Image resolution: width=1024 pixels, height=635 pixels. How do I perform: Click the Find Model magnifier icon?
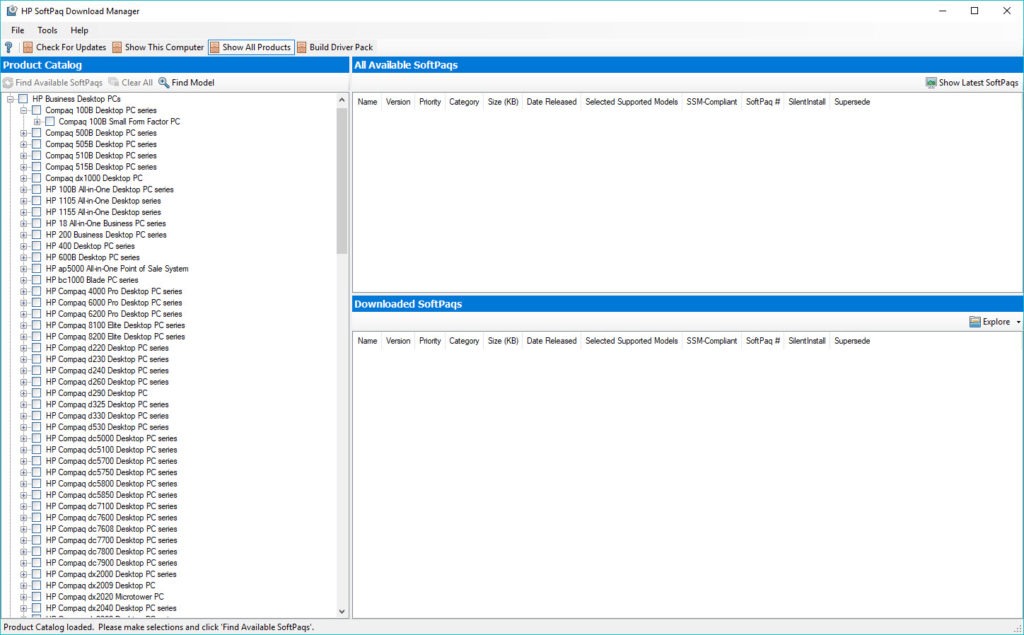pos(164,82)
